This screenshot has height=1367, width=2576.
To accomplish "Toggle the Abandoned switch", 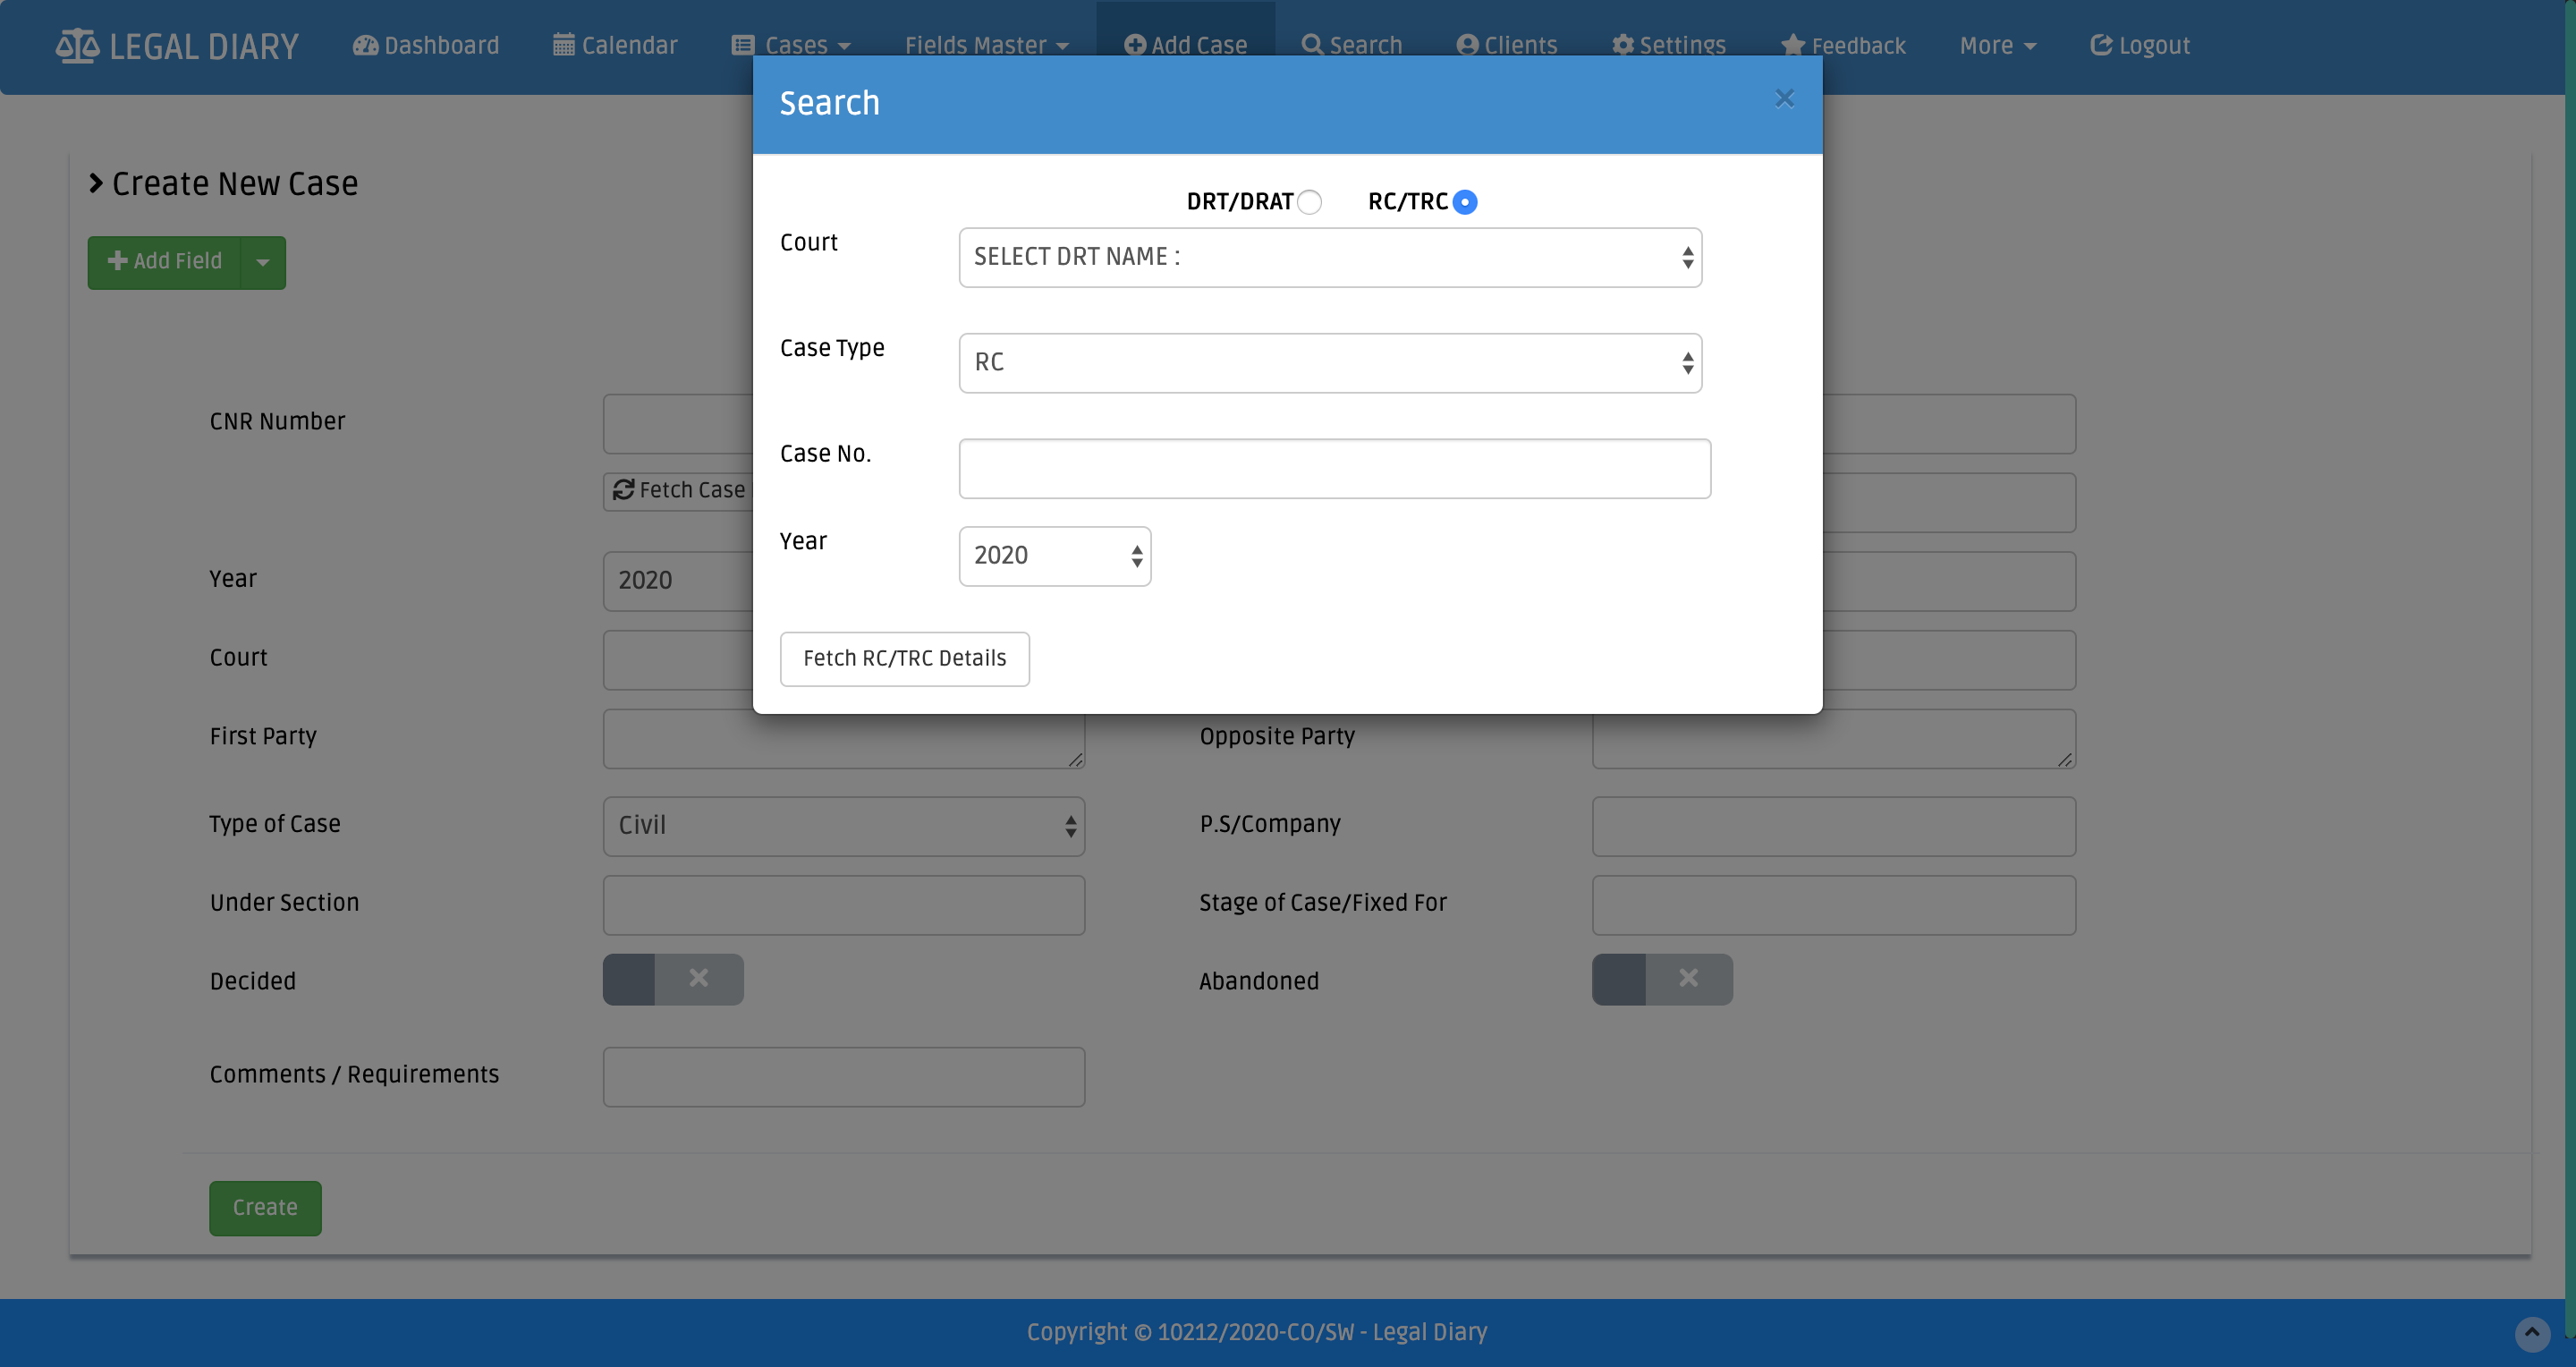I will [x=1662, y=979].
